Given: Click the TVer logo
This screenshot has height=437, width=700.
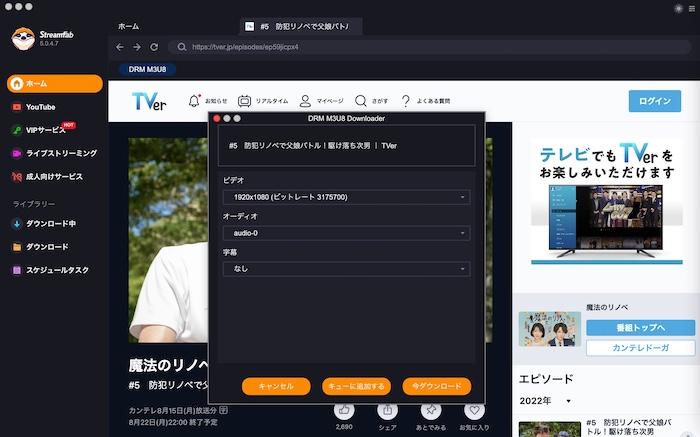Looking at the screenshot, I should [149, 101].
